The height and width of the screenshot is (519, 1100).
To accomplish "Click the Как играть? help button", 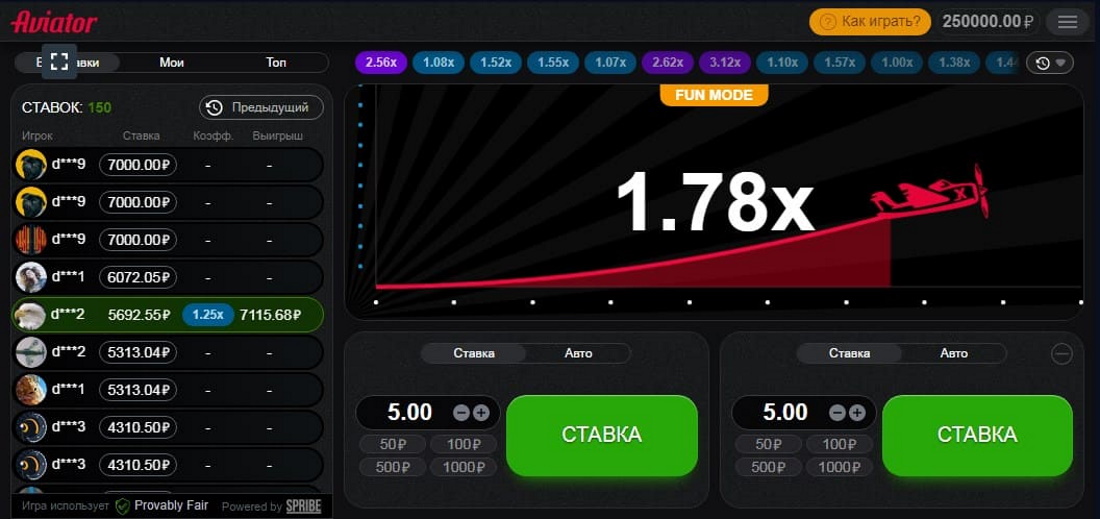I will point(870,22).
